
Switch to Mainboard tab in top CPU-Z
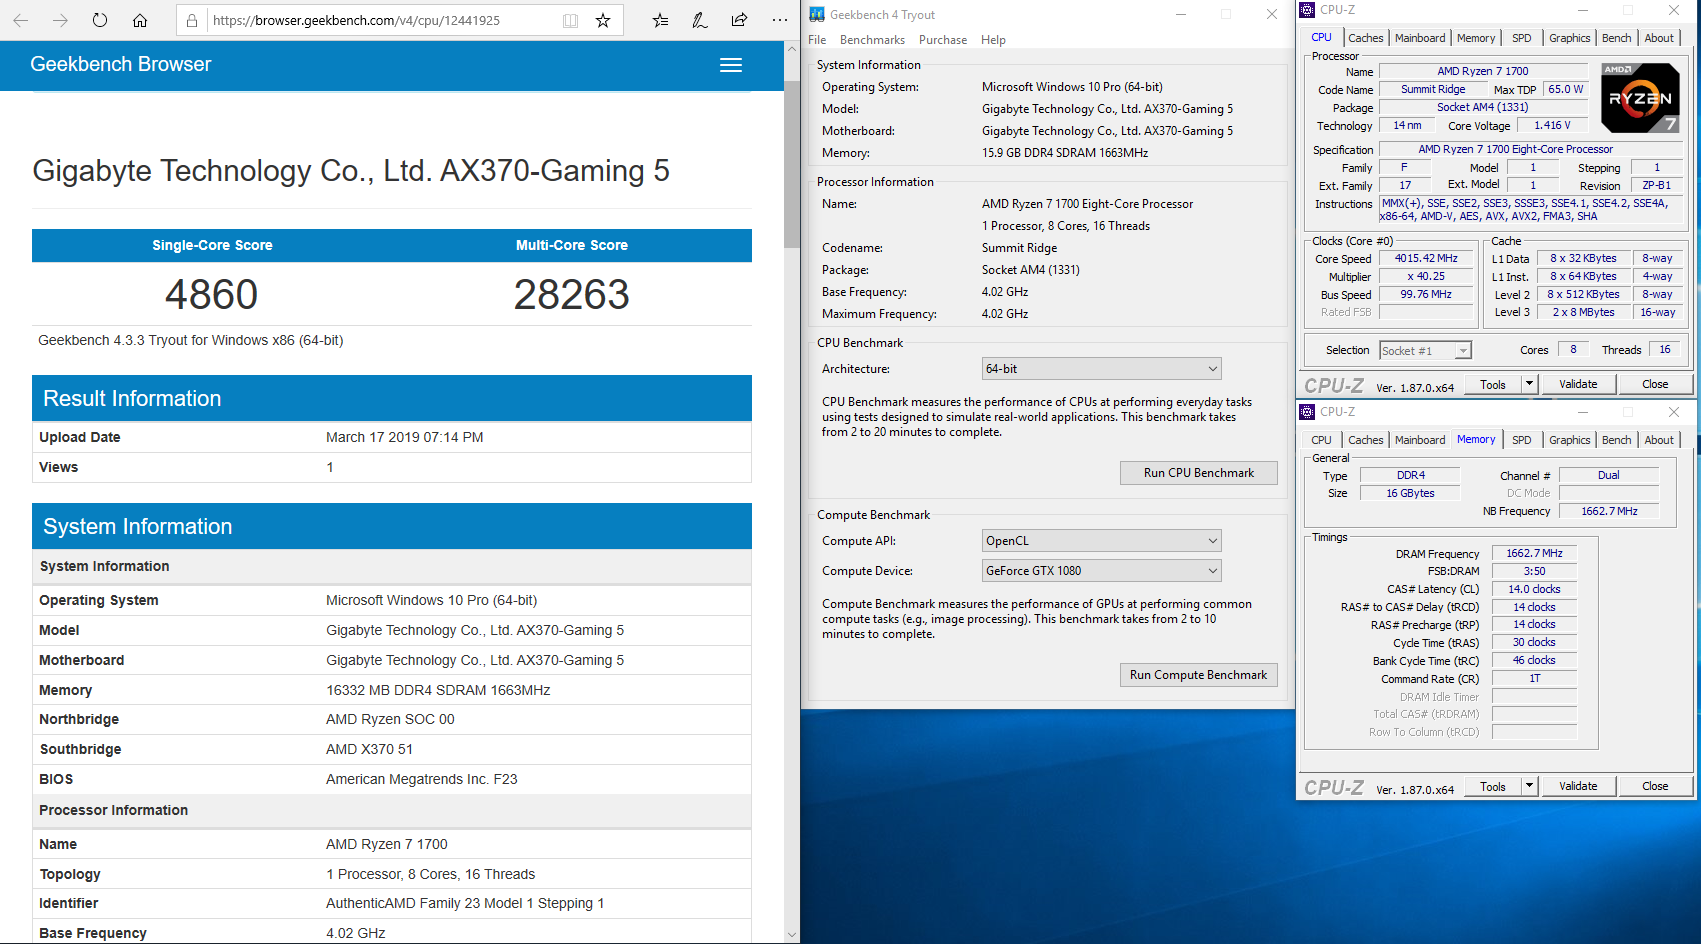pyautogui.click(x=1420, y=38)
